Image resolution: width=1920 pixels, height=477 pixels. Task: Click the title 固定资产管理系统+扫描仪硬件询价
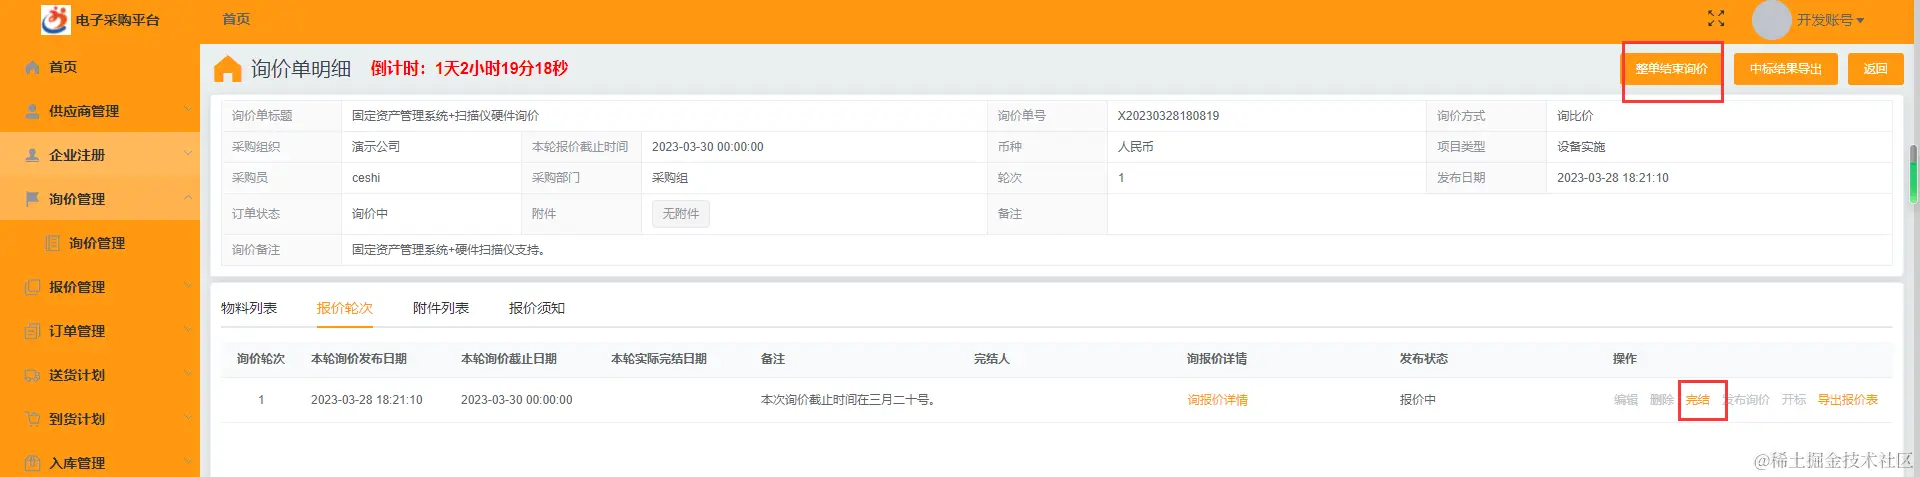click(x=445, y=116)
